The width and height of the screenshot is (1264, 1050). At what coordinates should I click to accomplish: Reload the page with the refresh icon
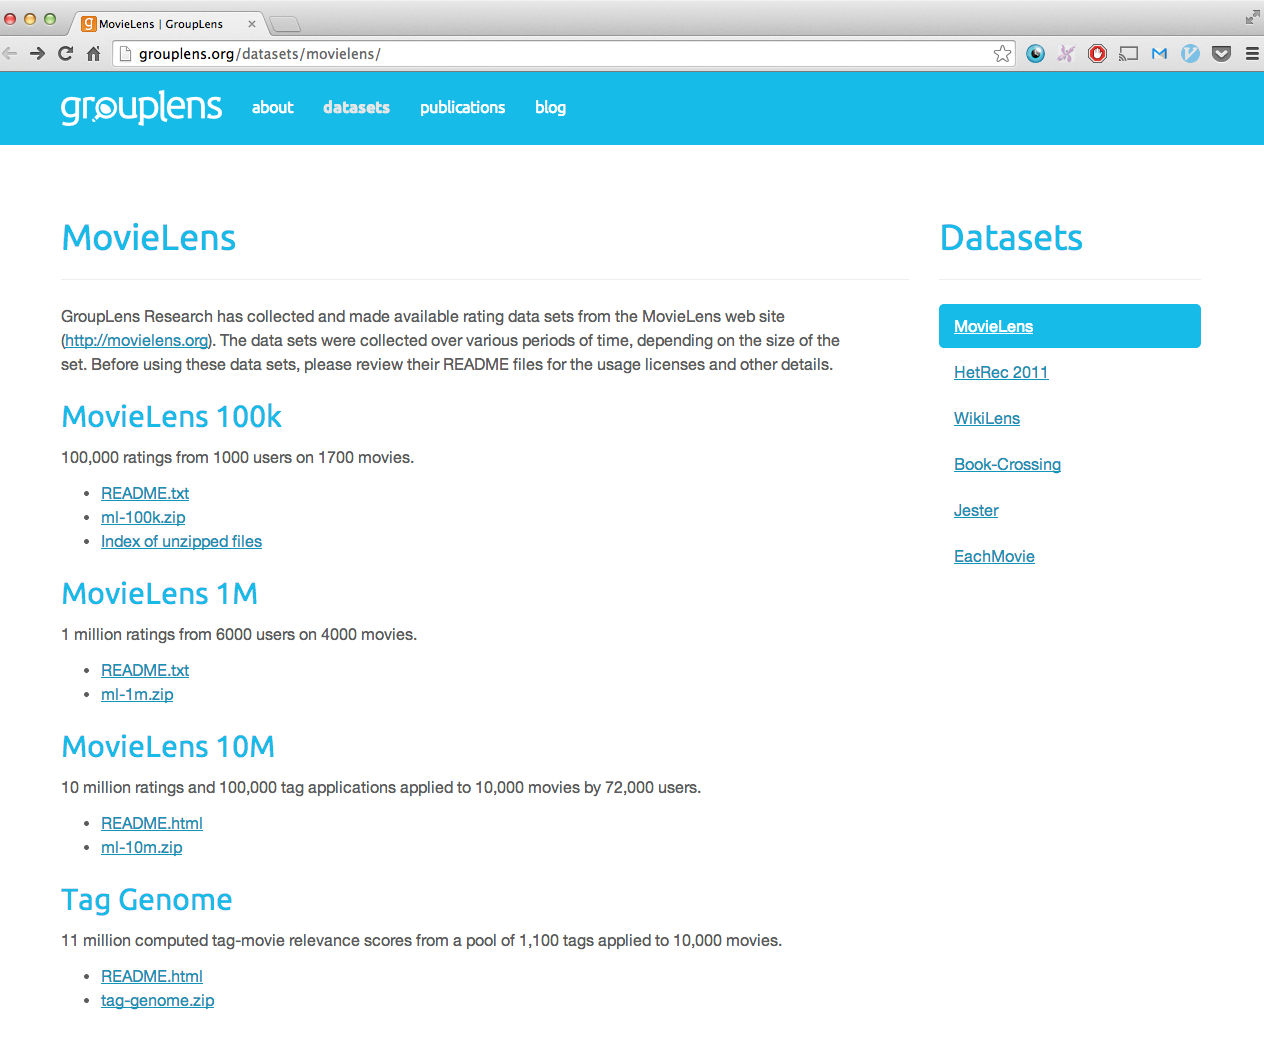[66, 54]
